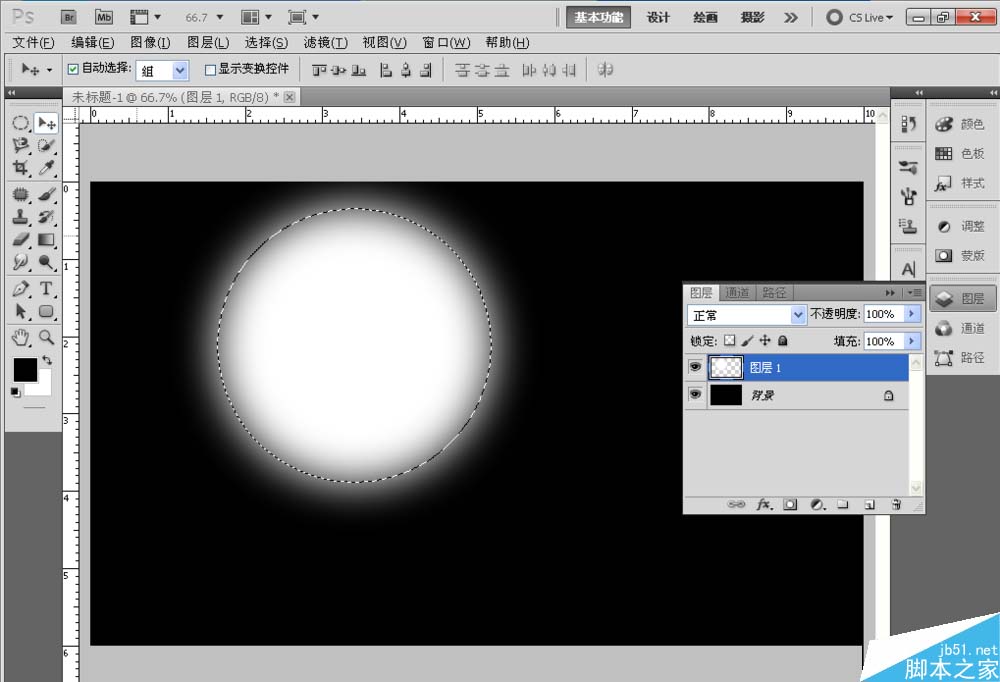The width and height of the screenshot is (1000, 682).
Task: Select the Clone Stamp tool
Action: tap(21, 217)
